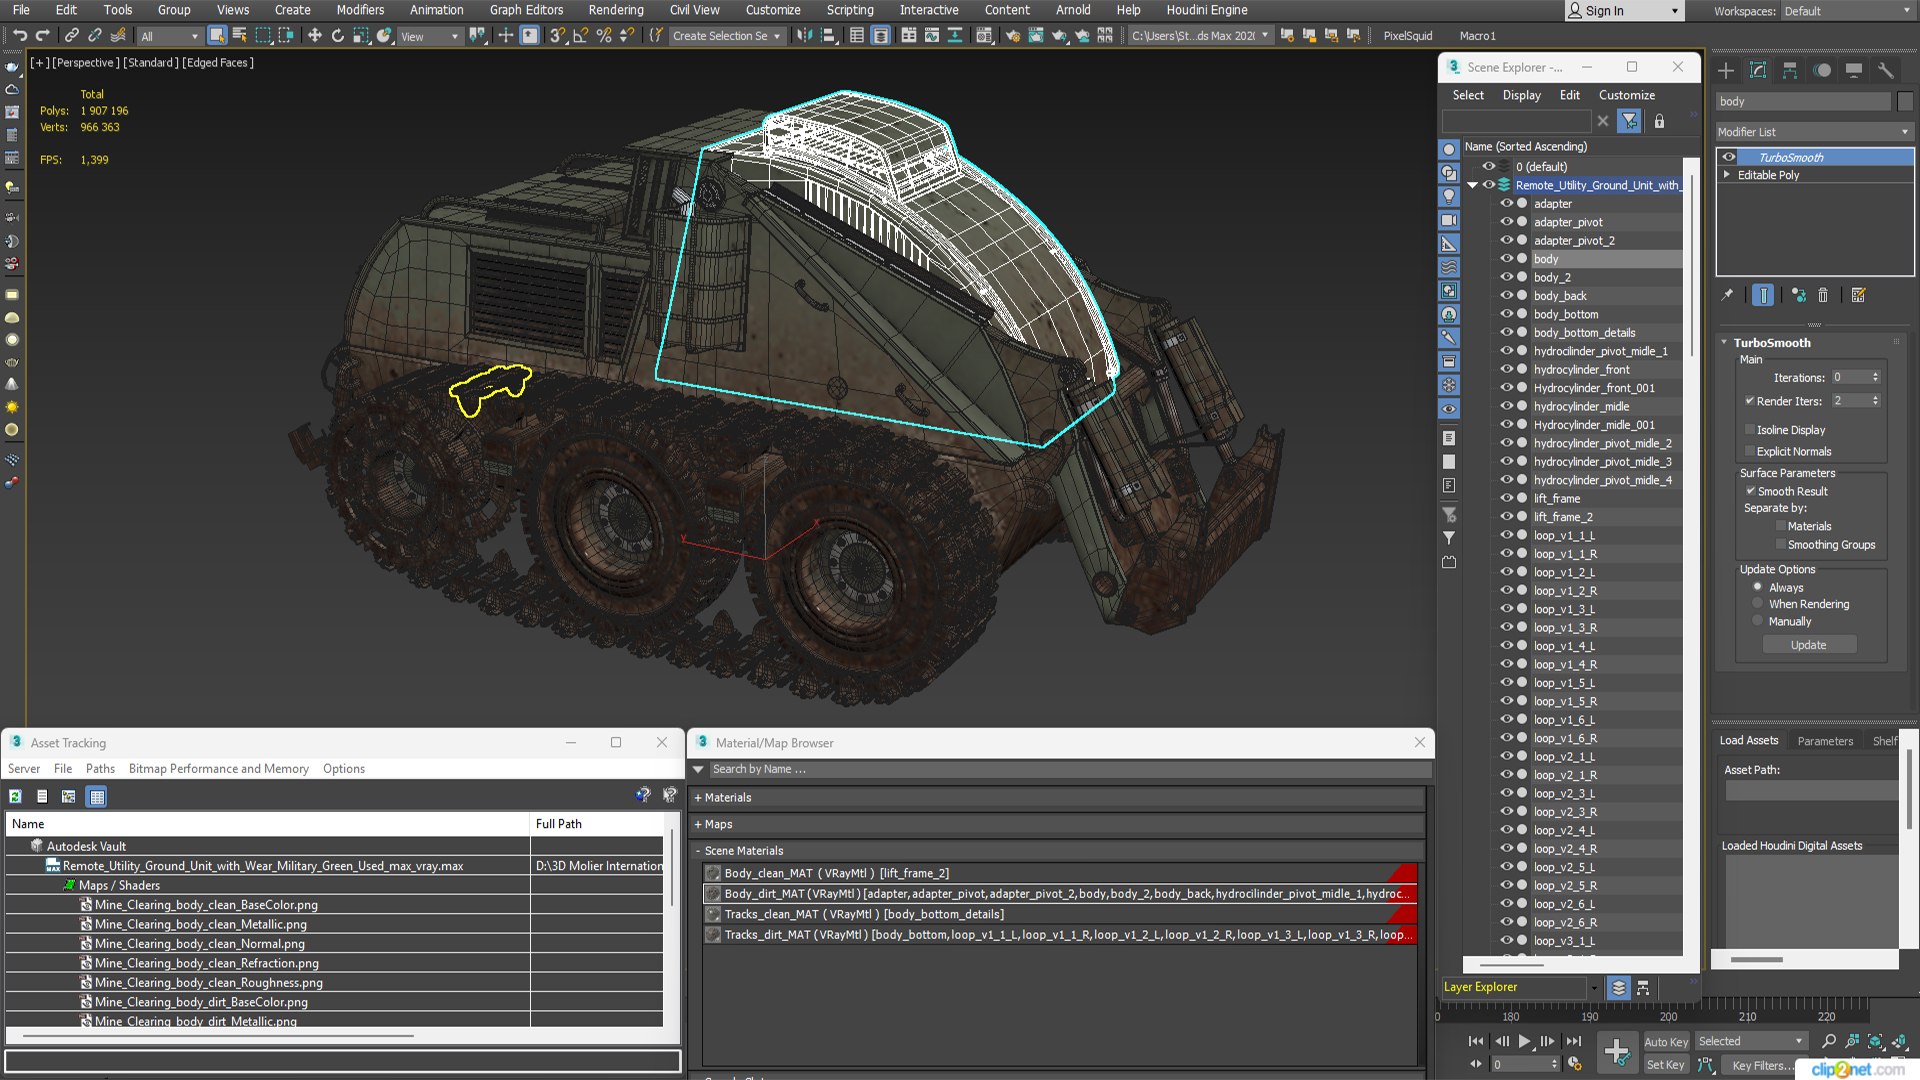Click the TurboSmooth Update button

click(x=1808, y=645)
